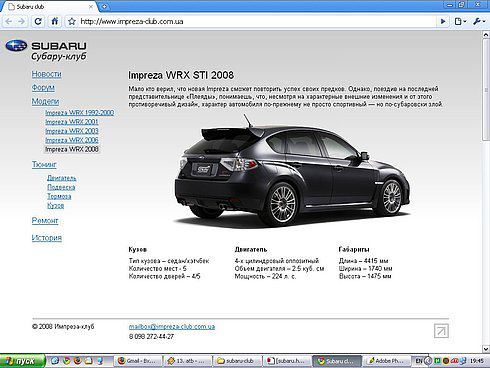The width and height of the screenshot is (490, 368).
Task: Click the Мощность – 224 л. с. line
Action: (265, 276)
